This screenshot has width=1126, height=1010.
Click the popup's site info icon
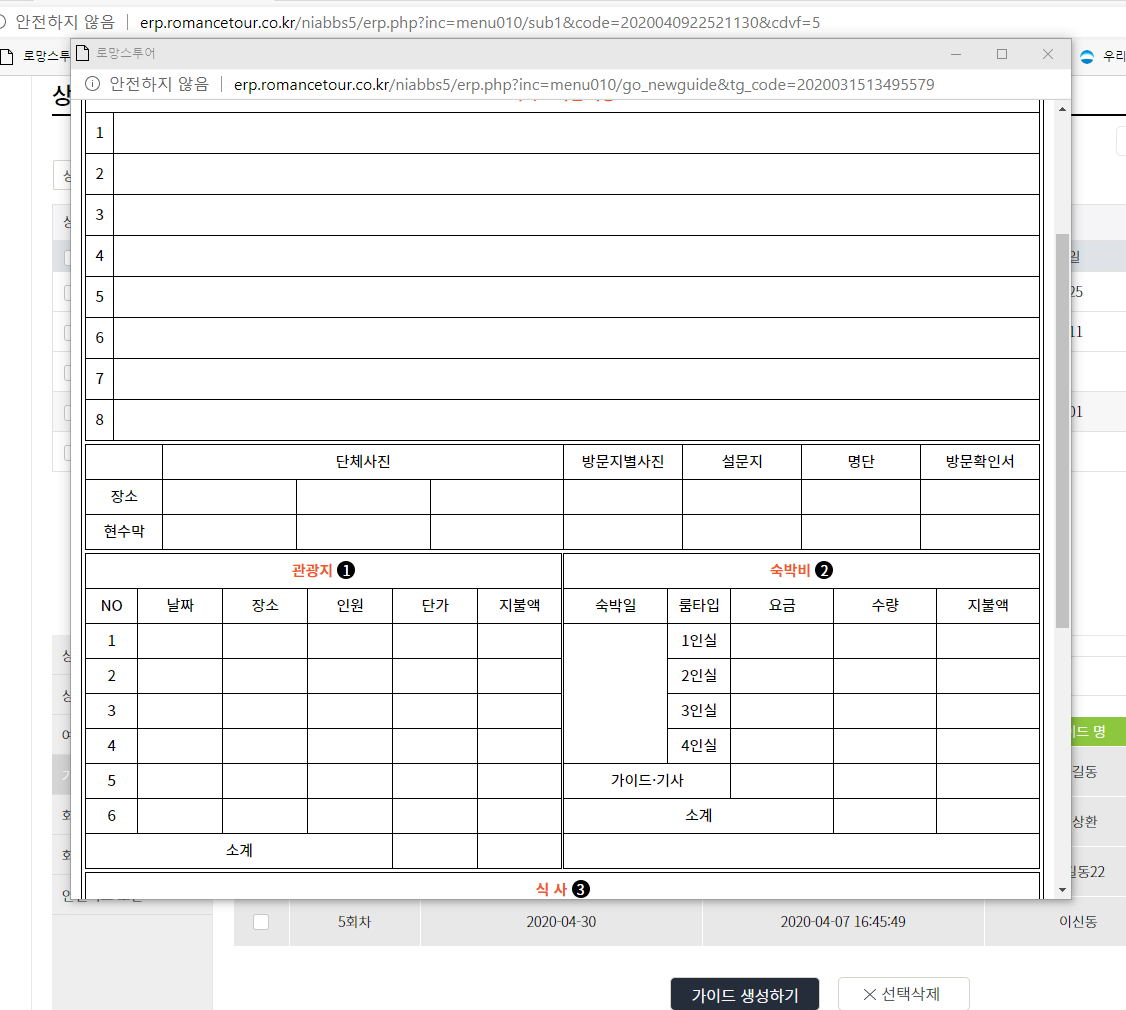coord(93,84)
